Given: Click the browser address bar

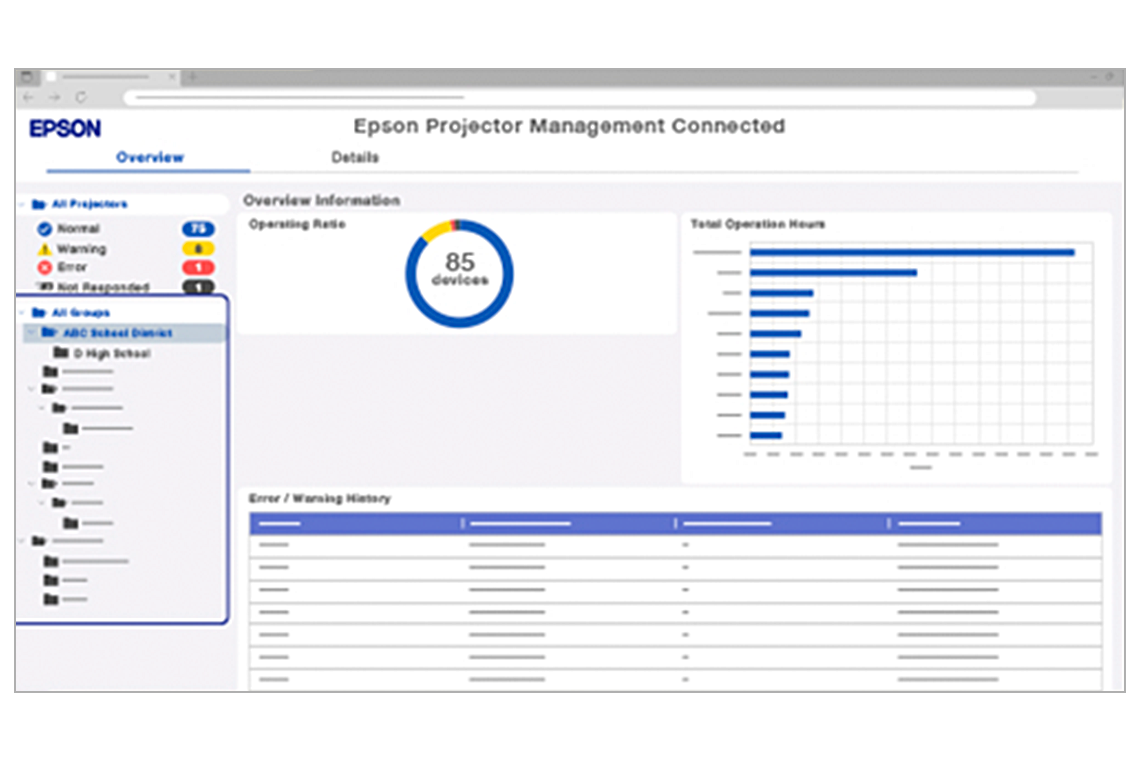Looking at the screenshot, I should click(579, 97).
